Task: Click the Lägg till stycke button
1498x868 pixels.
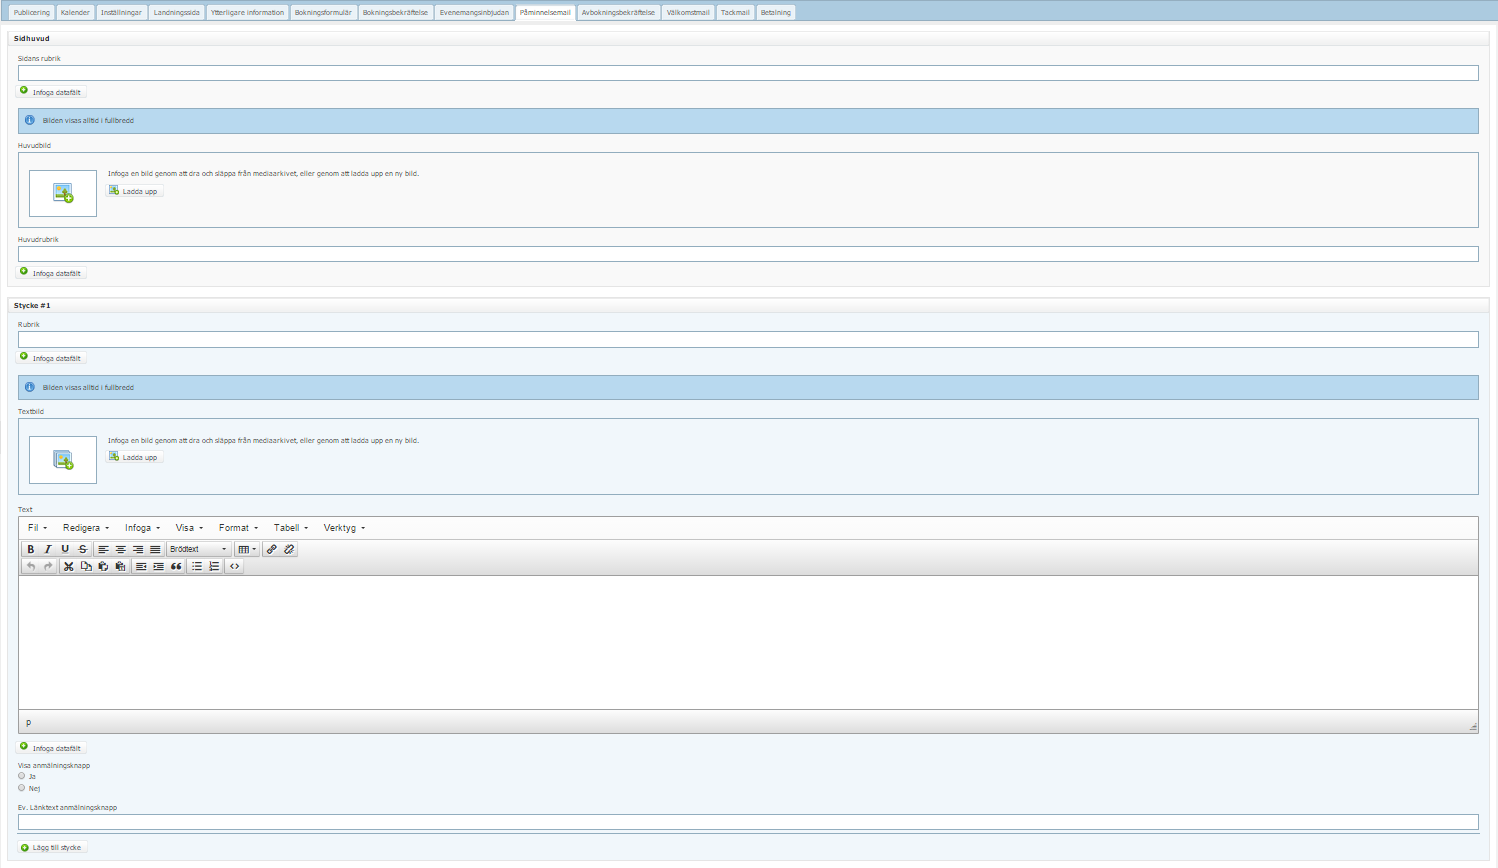Action: click(x=53, y=847)
